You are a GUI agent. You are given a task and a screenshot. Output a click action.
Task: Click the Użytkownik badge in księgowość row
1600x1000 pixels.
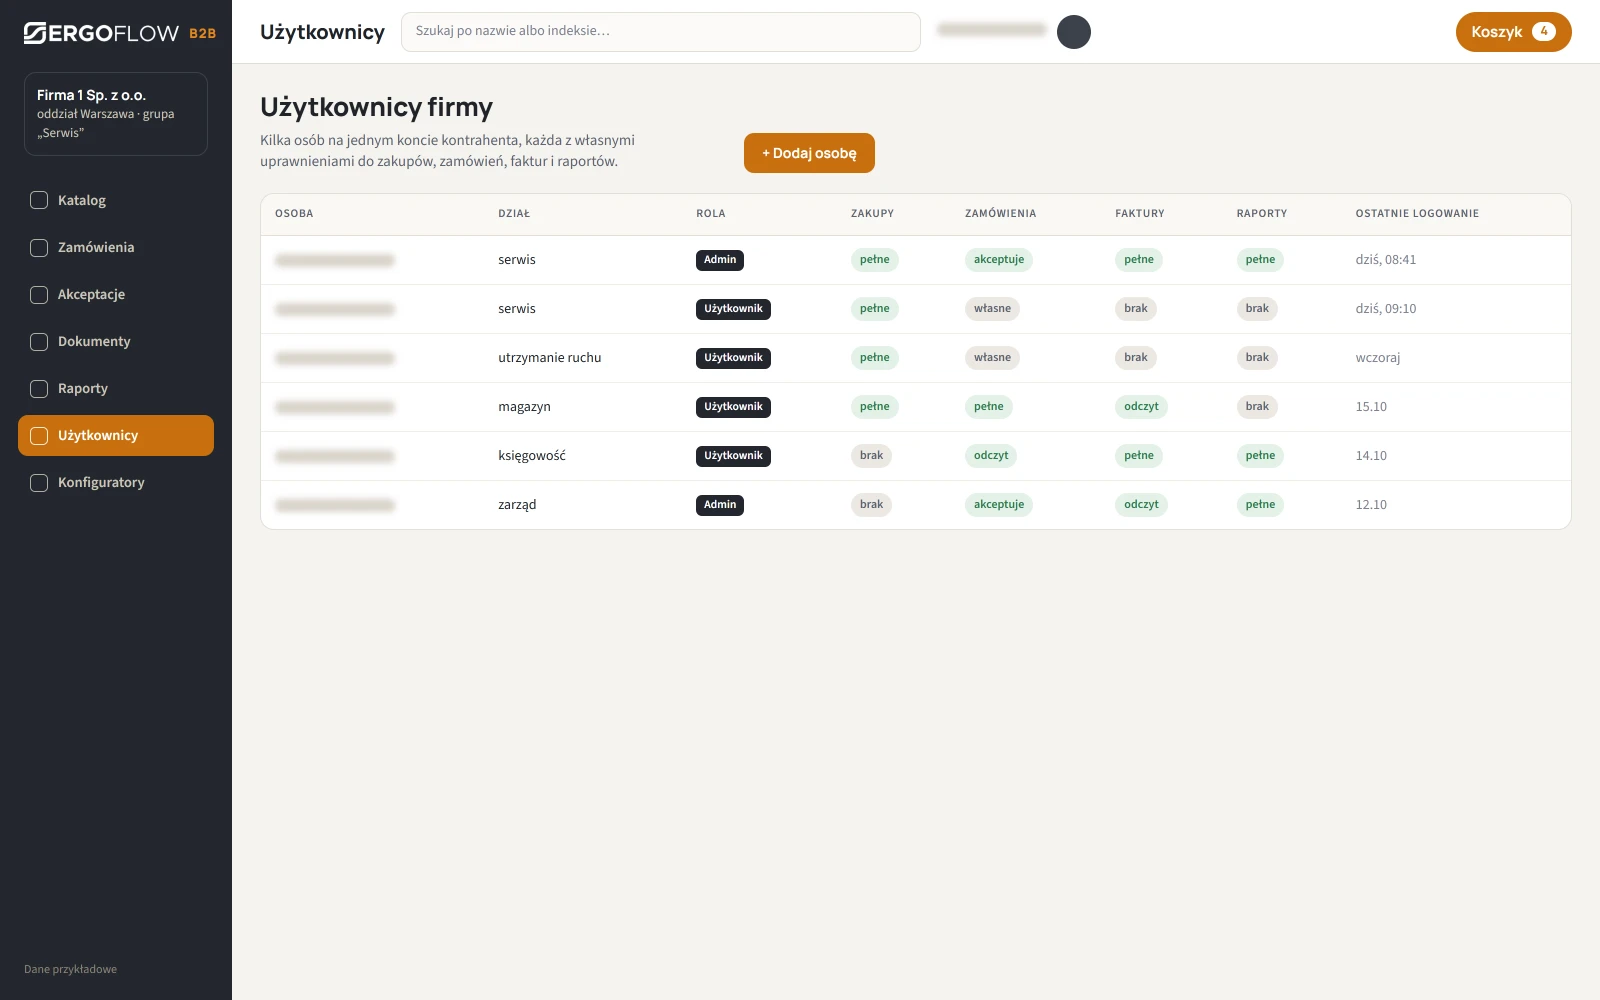(x=733, y=456)
